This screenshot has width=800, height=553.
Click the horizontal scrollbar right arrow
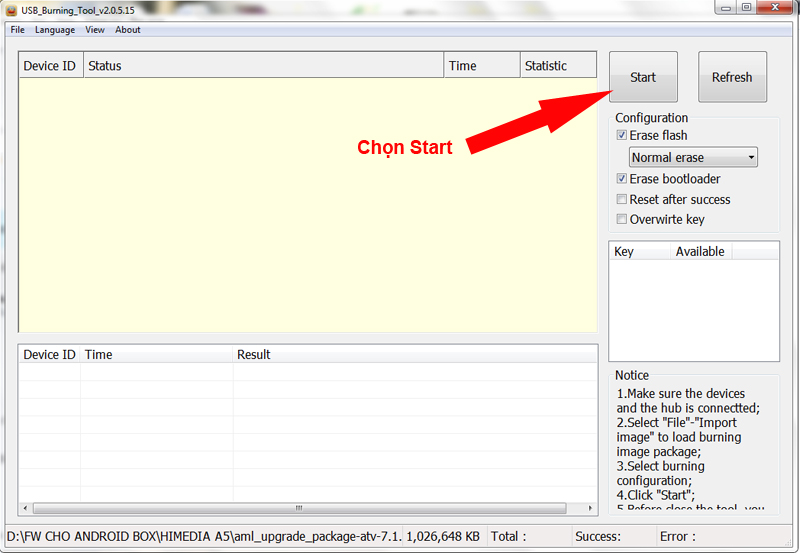[x=590, y=508]
